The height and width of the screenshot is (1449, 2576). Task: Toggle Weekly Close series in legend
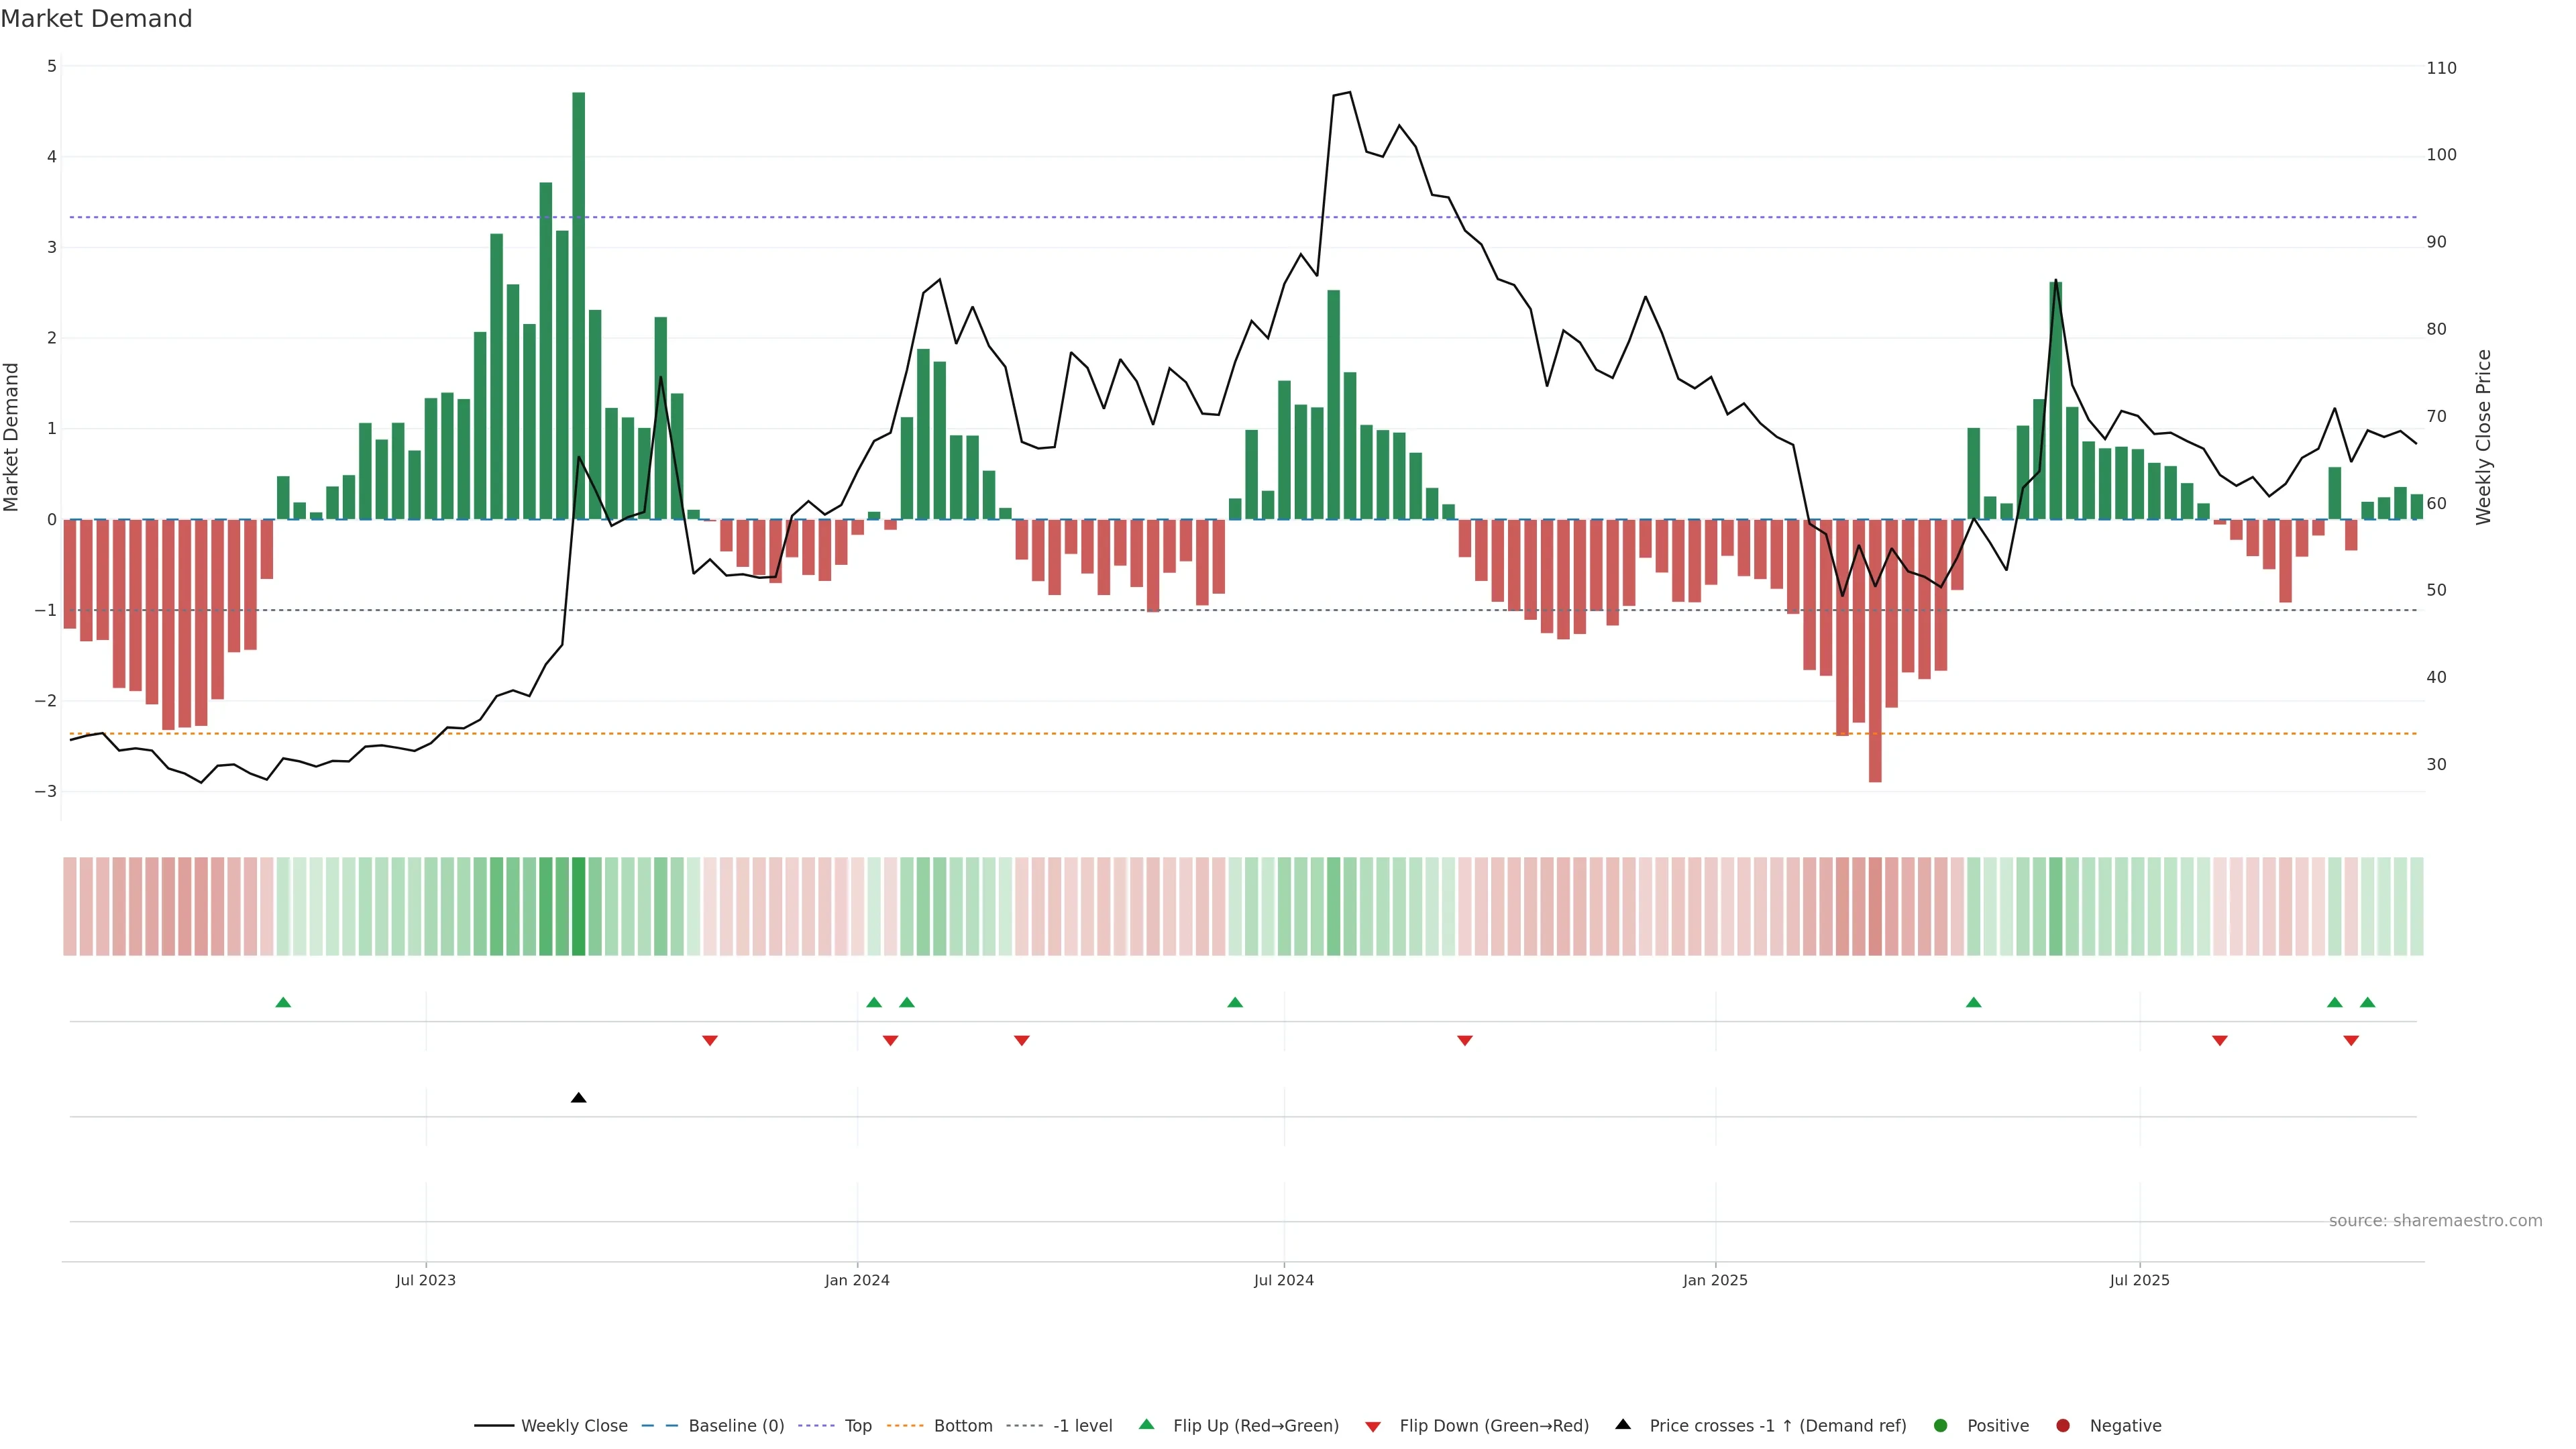click(x=574, y=1426)
